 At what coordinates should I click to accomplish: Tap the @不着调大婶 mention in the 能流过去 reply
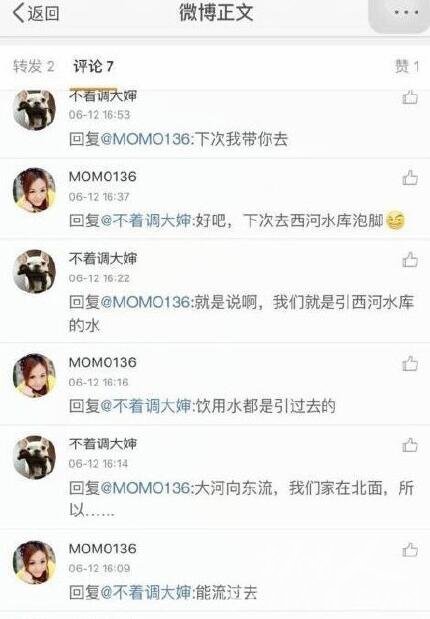pyautogui.click(x=146, y=592)
